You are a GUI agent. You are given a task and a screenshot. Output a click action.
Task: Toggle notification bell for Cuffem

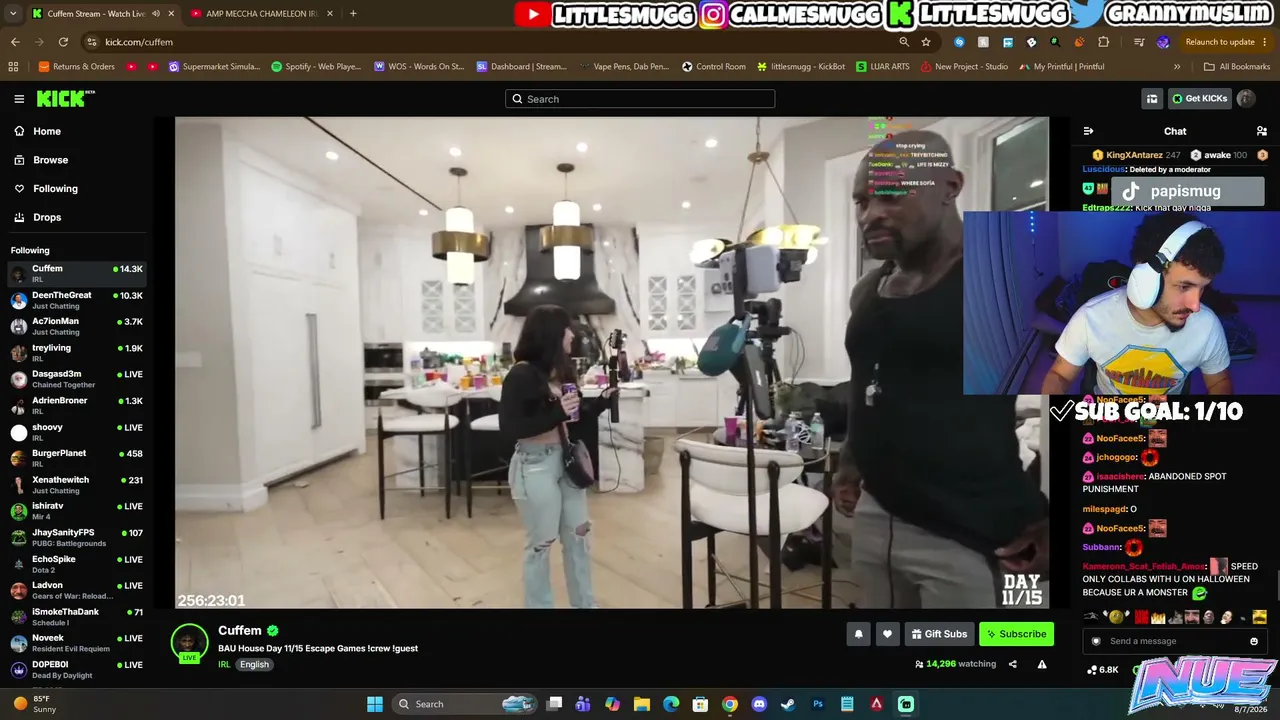(x=858, y=634)
